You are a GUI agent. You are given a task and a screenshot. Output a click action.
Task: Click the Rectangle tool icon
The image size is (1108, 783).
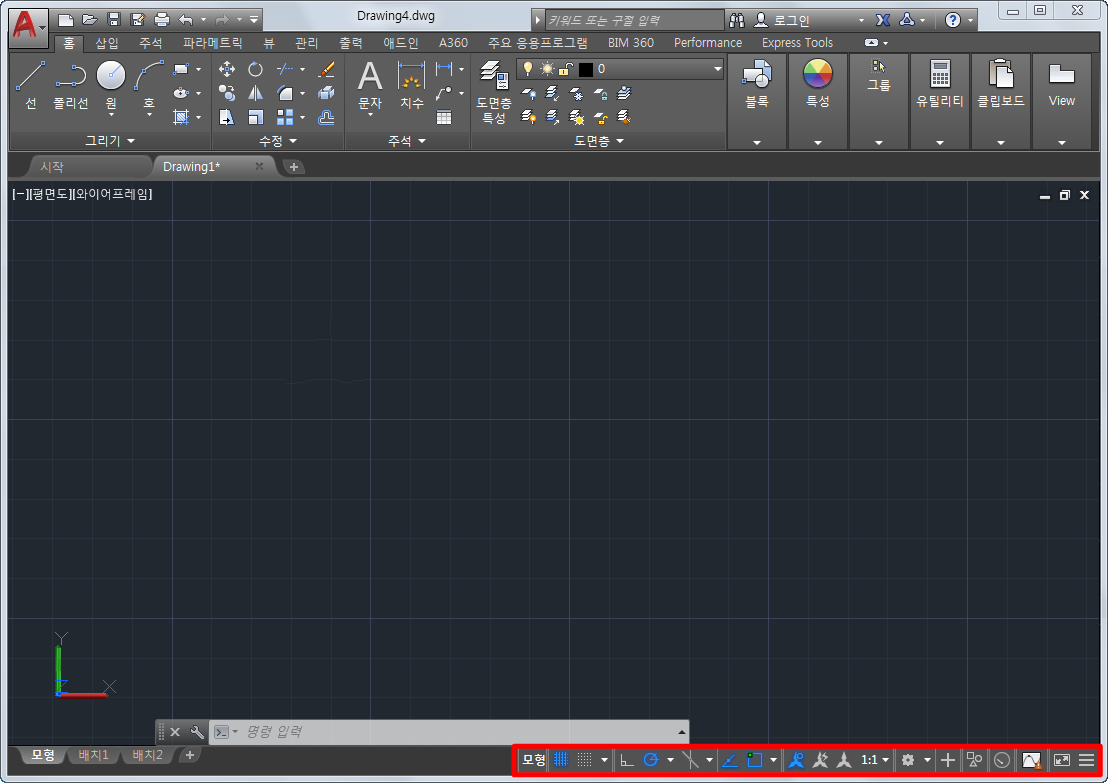pos(182,69)
